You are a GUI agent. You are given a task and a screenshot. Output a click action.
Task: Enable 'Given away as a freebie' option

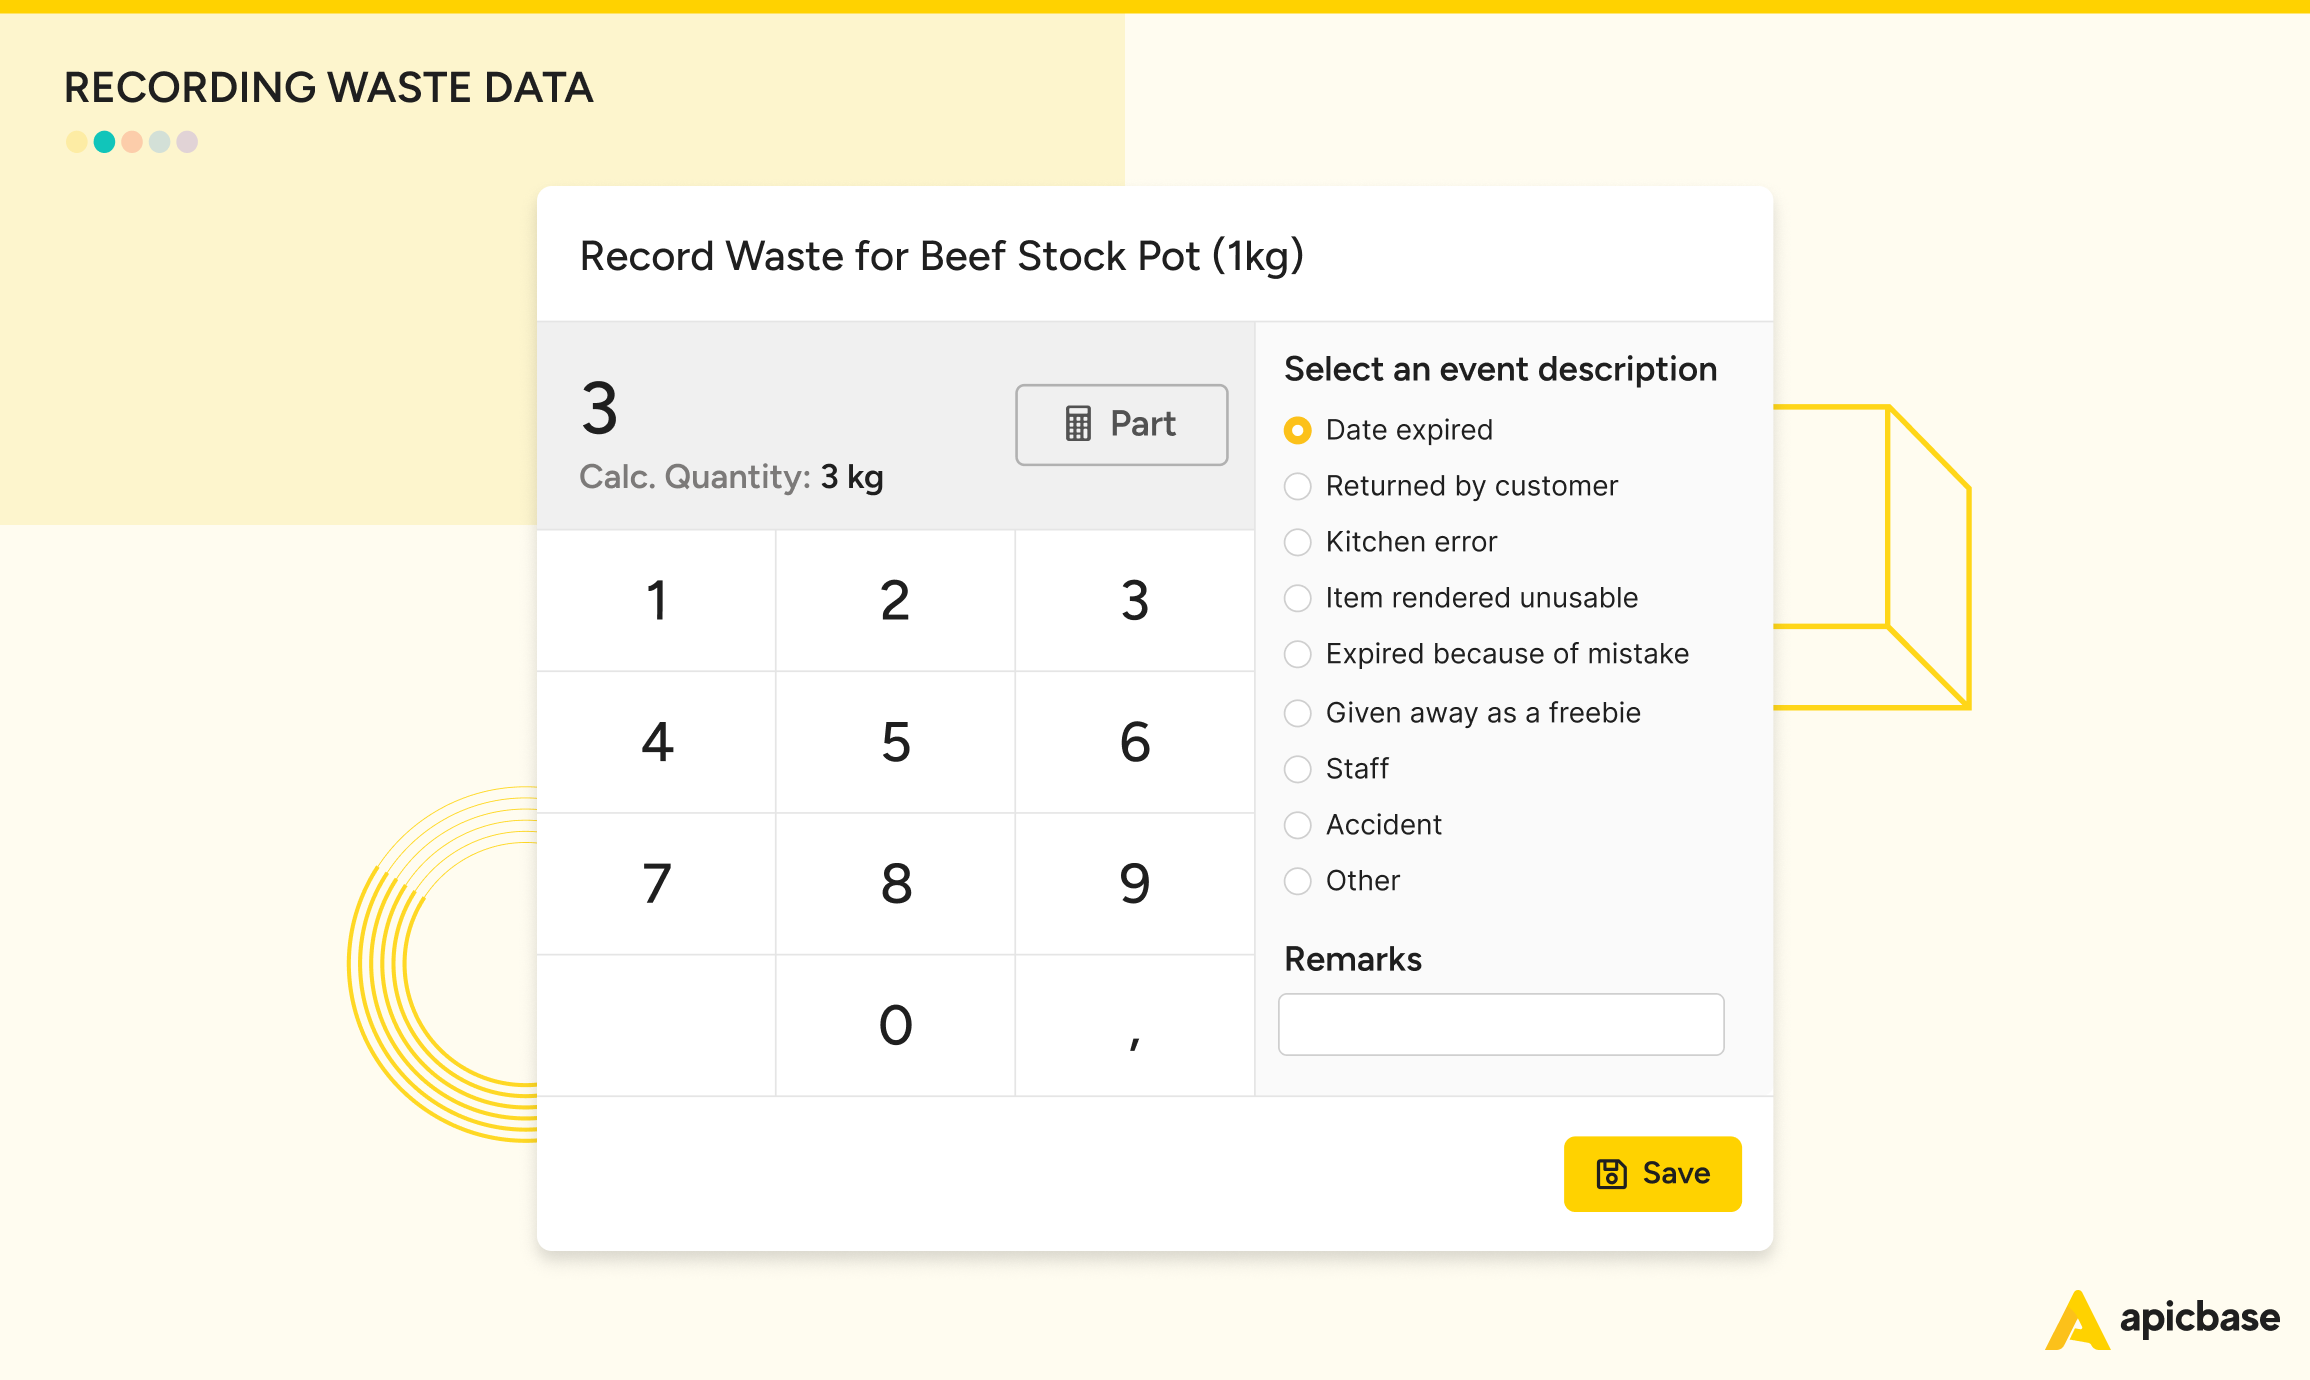tap(1298, 711)
